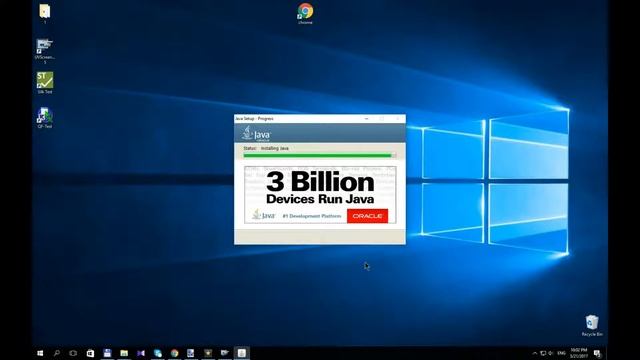Open the QF-Test desktop shortcut
This screenshot has height=360, width=640.
click(x=45, y=118)
